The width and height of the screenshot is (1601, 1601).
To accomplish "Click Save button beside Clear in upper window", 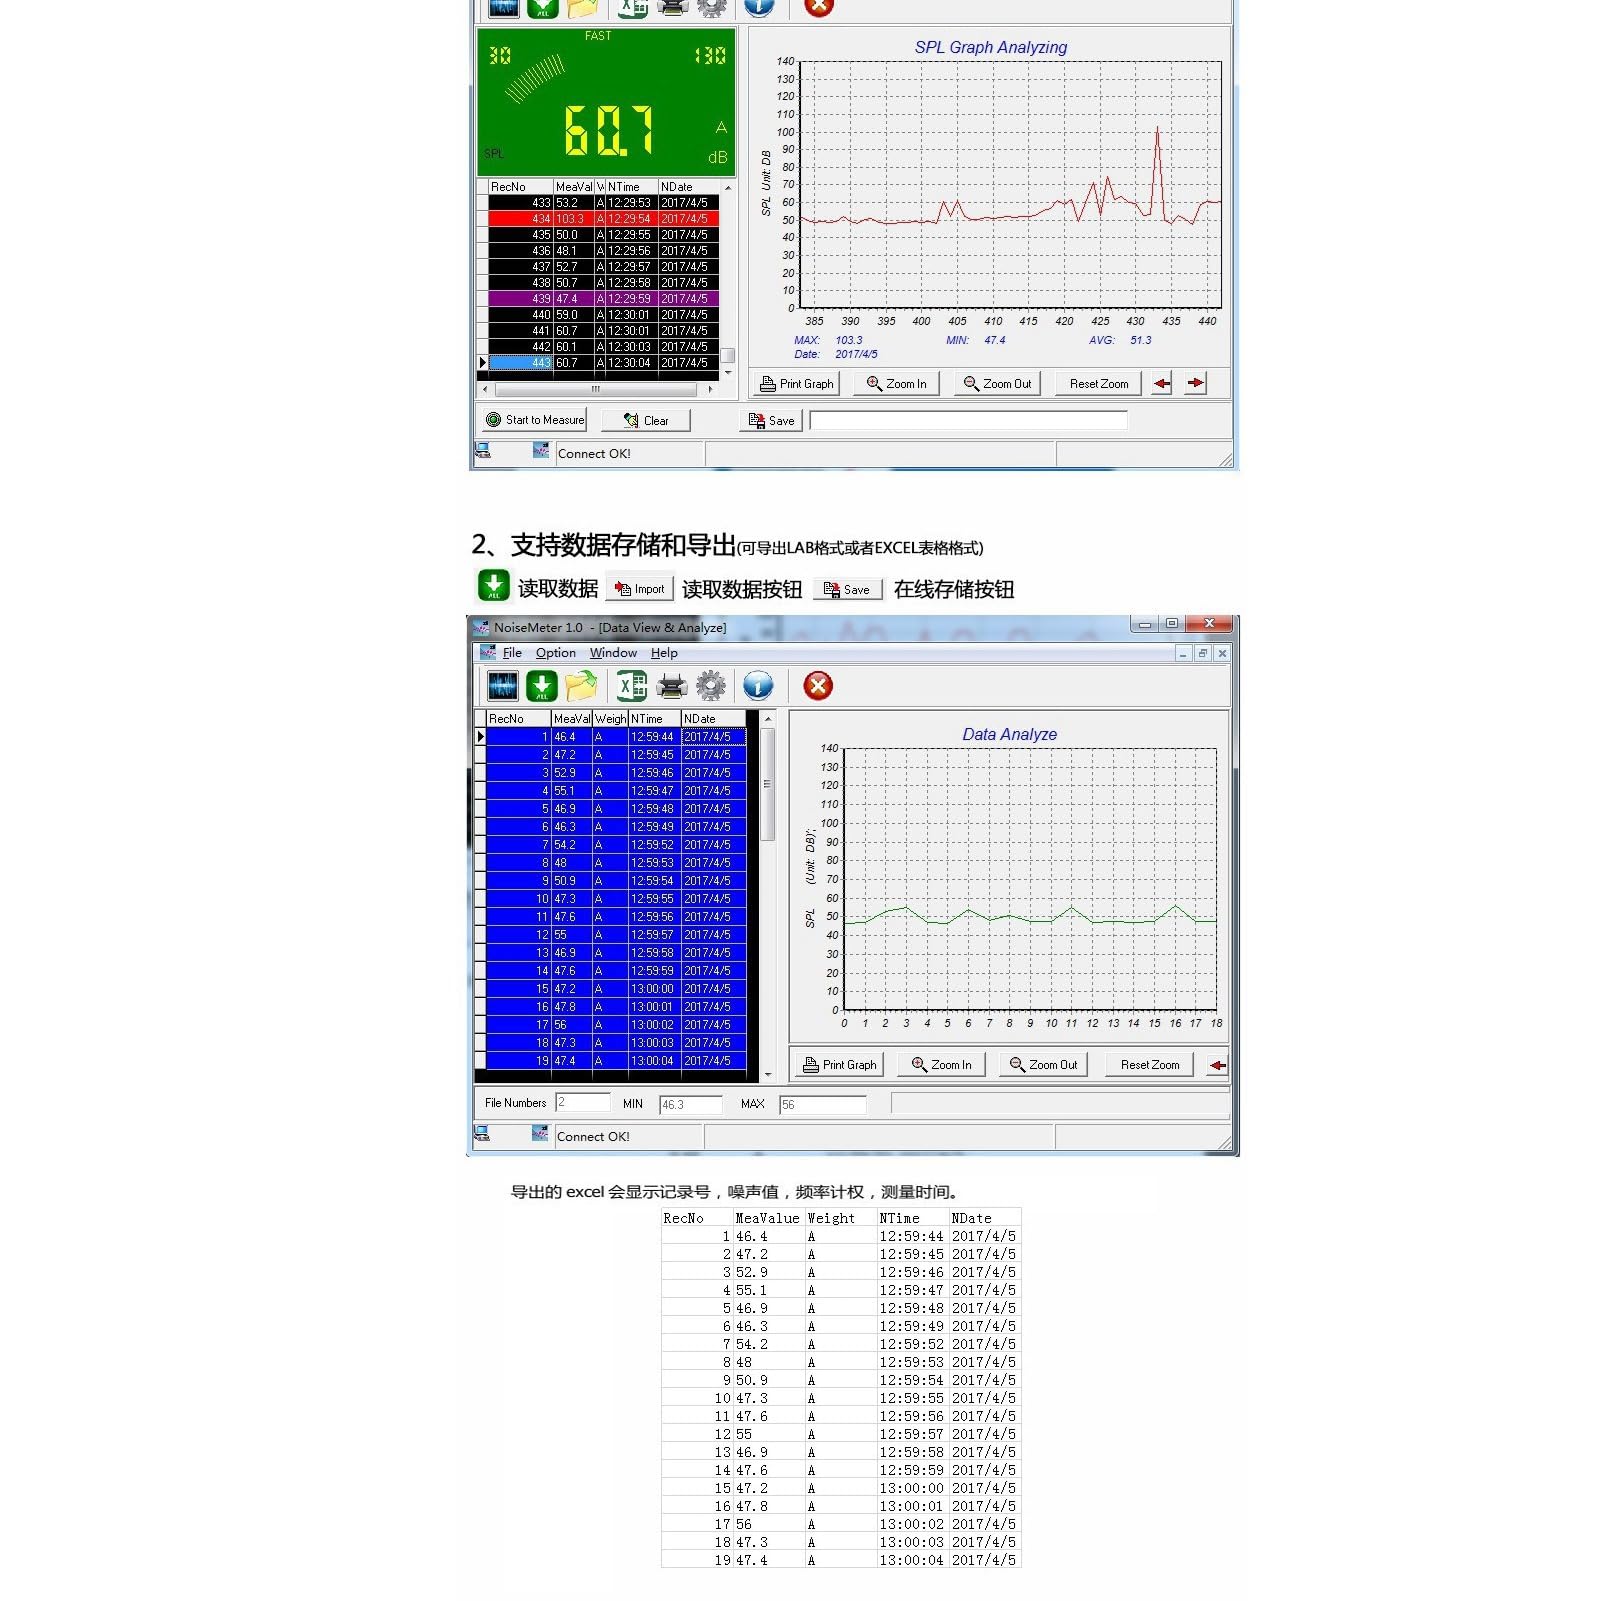I will 771,421.
